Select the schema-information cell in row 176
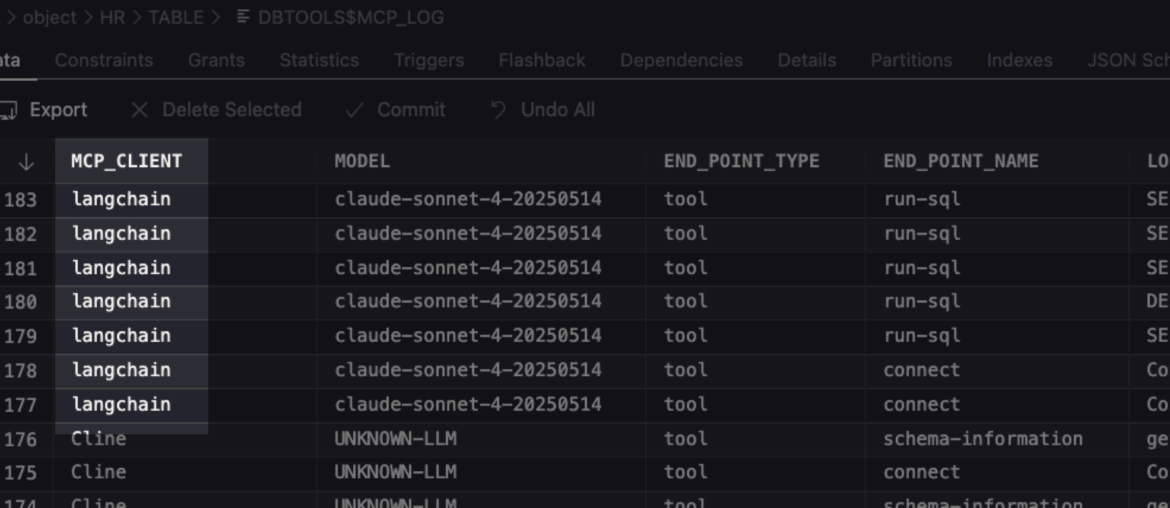Screen dimensions: 1170x508 982,438
